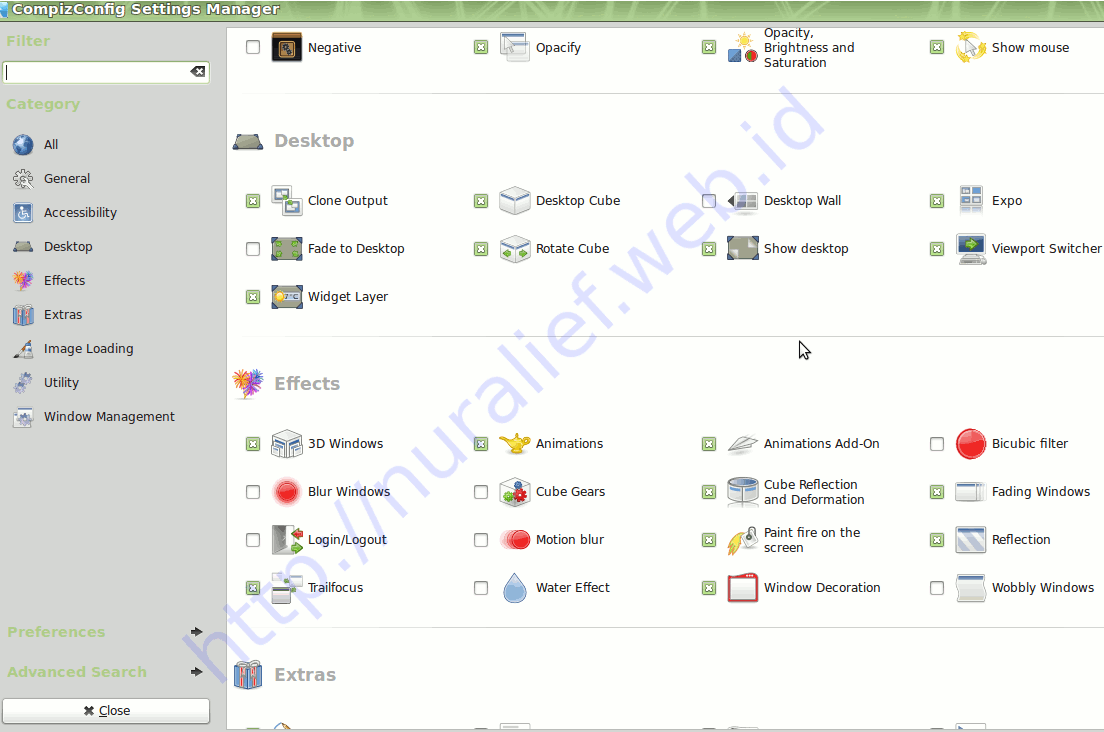
Task: Enable the Motion blur checkbox
Action: pos(481,539)
